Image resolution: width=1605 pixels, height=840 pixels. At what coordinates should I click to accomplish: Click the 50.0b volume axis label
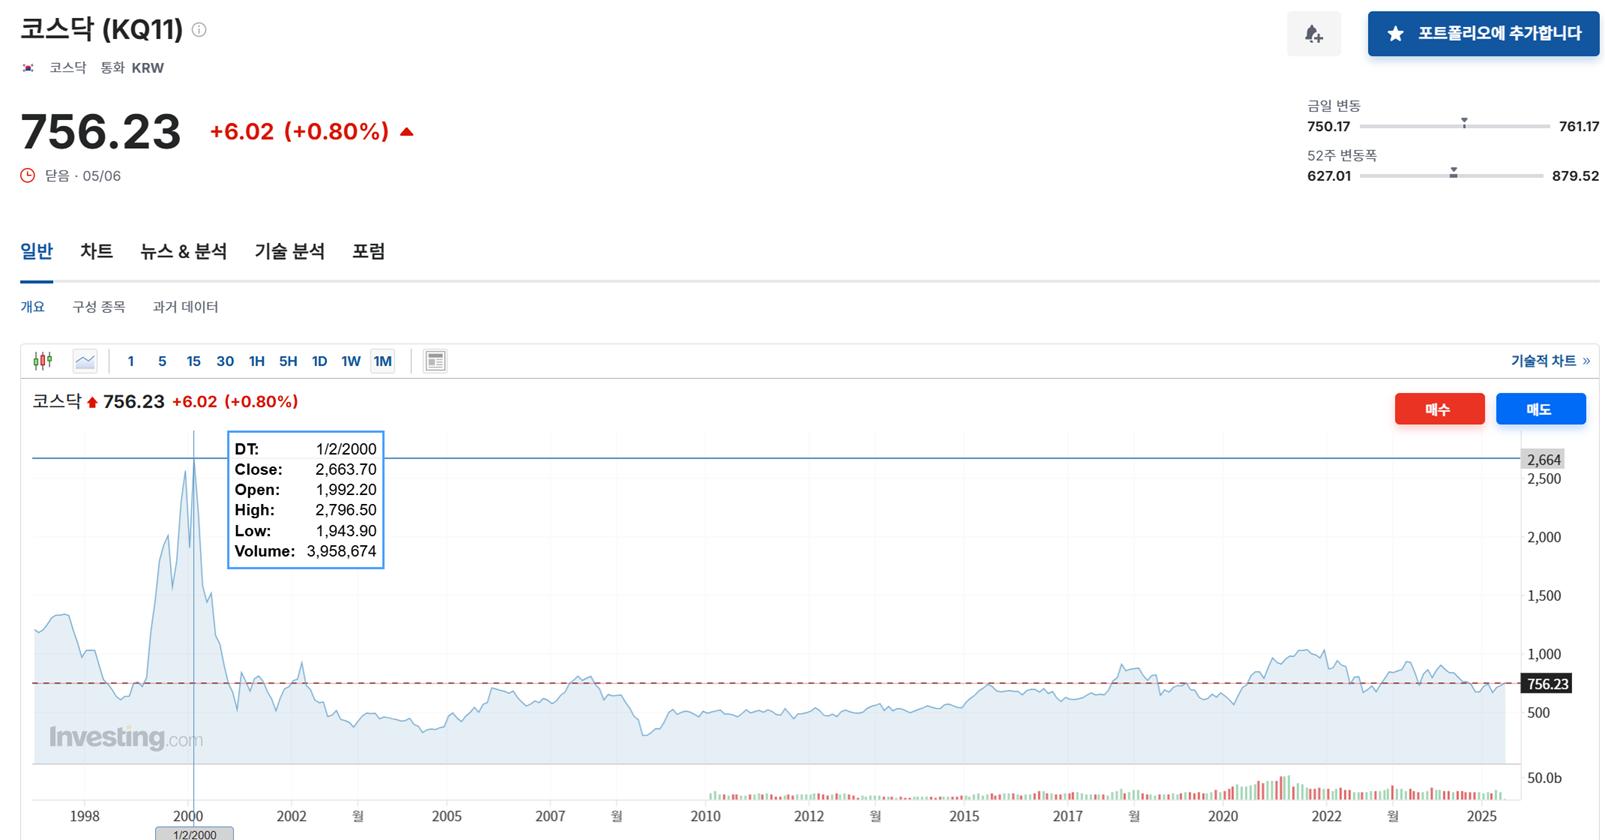point(1544,777)
